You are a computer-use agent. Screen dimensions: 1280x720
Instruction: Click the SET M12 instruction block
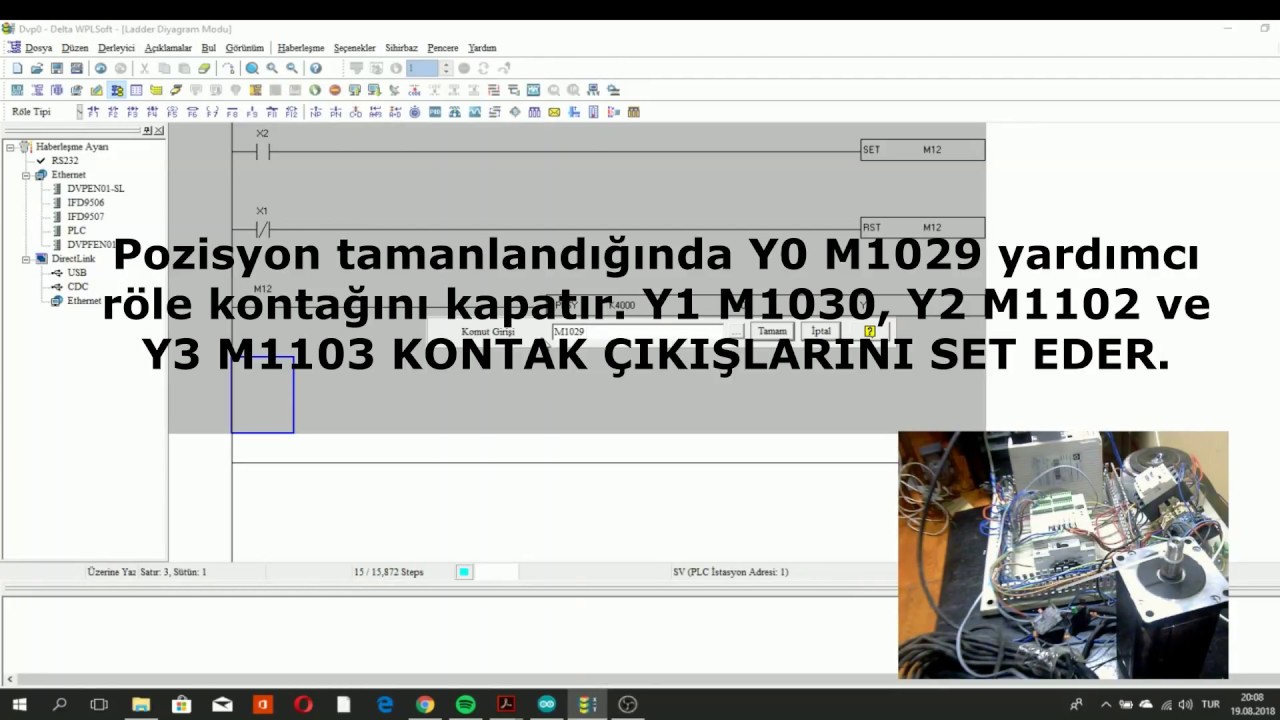(922, 150)
